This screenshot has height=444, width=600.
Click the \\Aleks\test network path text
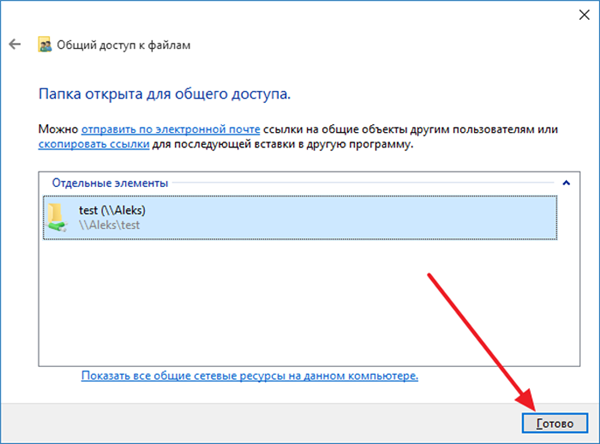coord(109,225)
